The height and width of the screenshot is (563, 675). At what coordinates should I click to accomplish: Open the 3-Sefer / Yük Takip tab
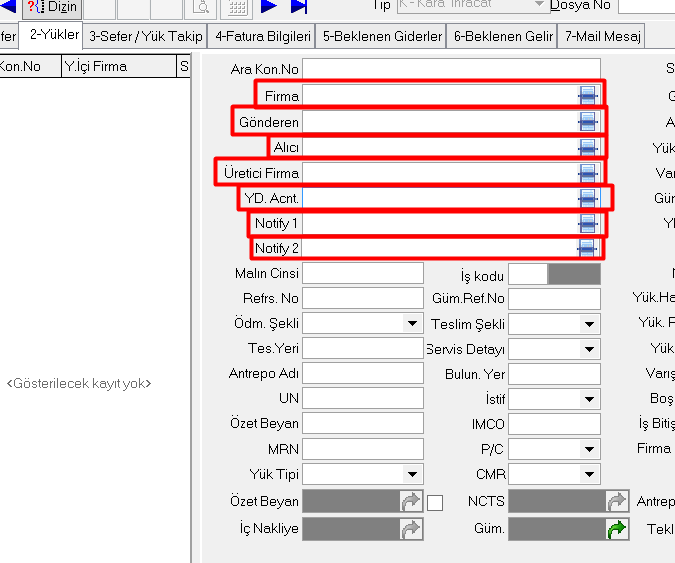[x=146, y=37]
